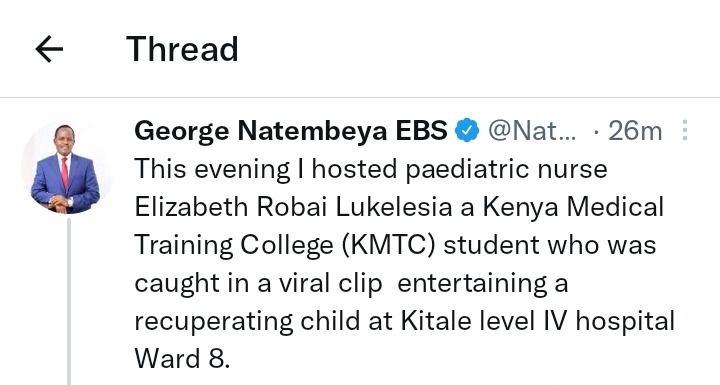Click the 'Ward 8.' text
Image resolution: width=720 pixels, height=385 pixels.
pos(182,358)
